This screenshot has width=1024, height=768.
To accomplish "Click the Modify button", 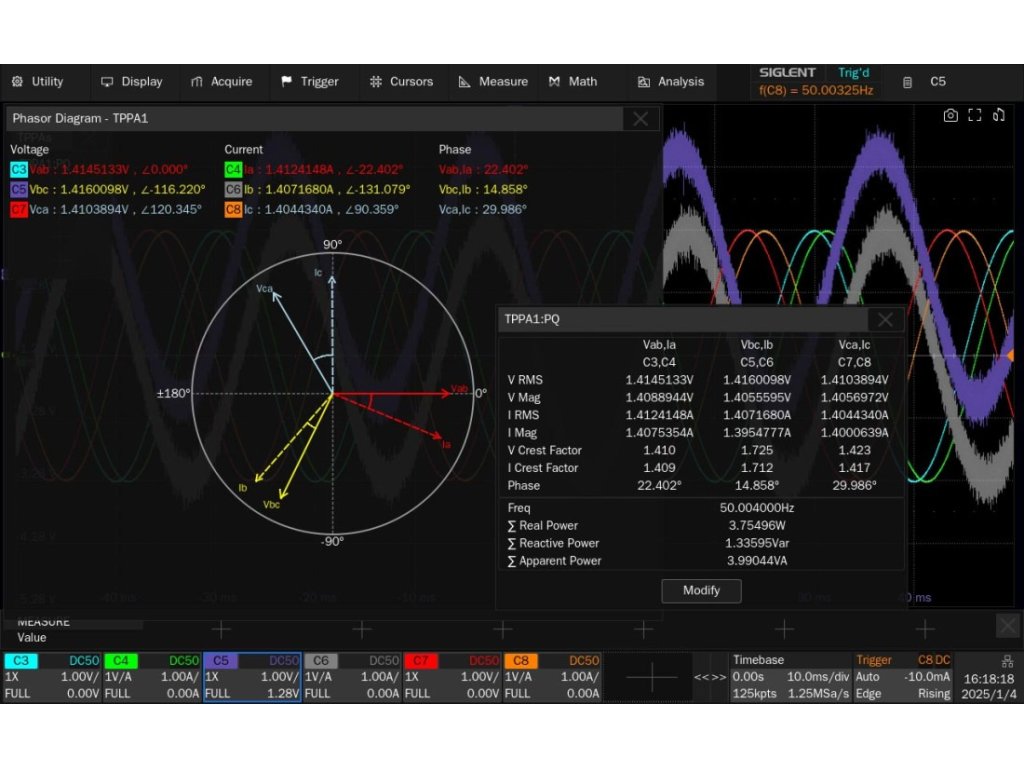I will pos(701,591).
